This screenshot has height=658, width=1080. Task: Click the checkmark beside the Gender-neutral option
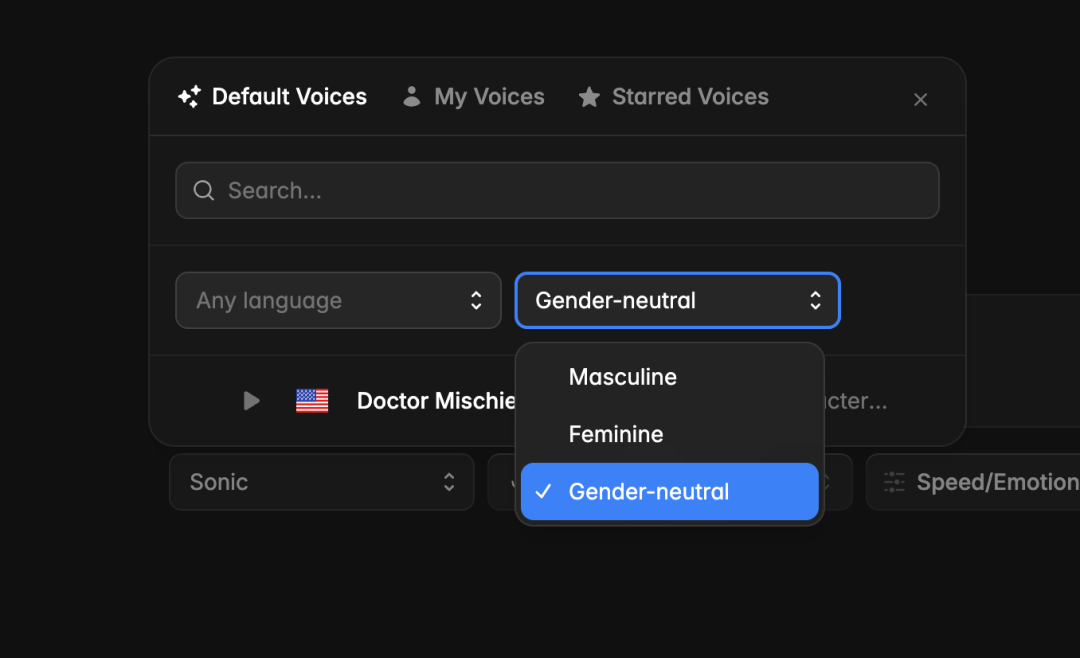coord(544,492)
